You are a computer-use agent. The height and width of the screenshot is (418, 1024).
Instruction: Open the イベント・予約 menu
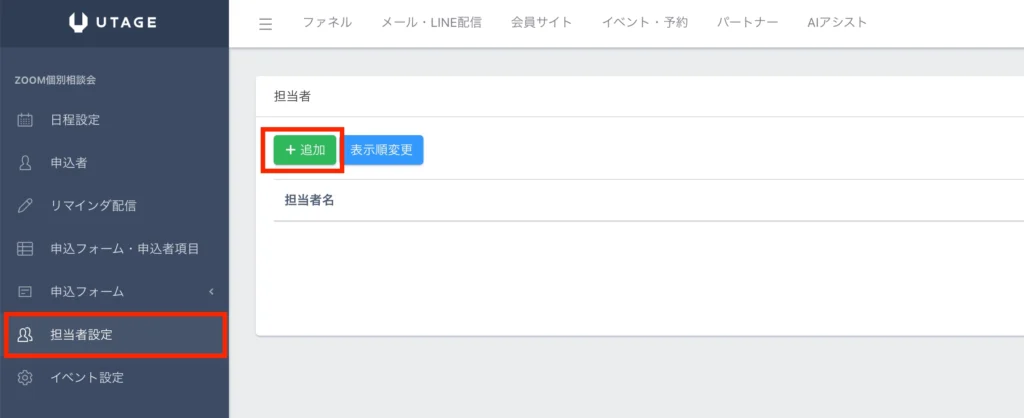645,23
